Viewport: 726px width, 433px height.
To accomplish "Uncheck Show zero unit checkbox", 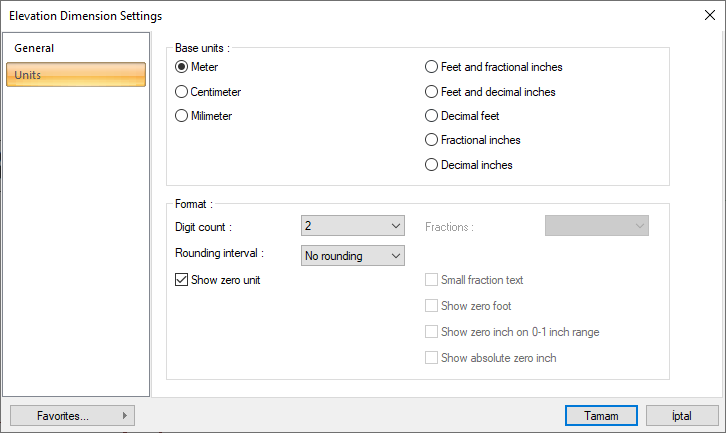I will pyautogui.click(x=182, y=281).
